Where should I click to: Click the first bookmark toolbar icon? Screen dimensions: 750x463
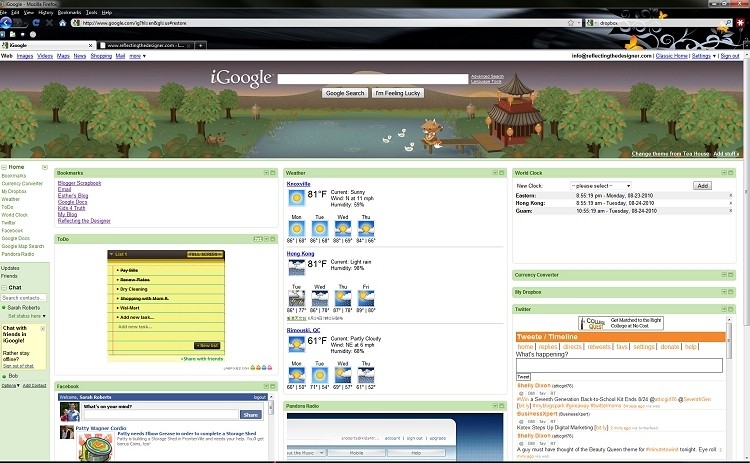point(2,34)
